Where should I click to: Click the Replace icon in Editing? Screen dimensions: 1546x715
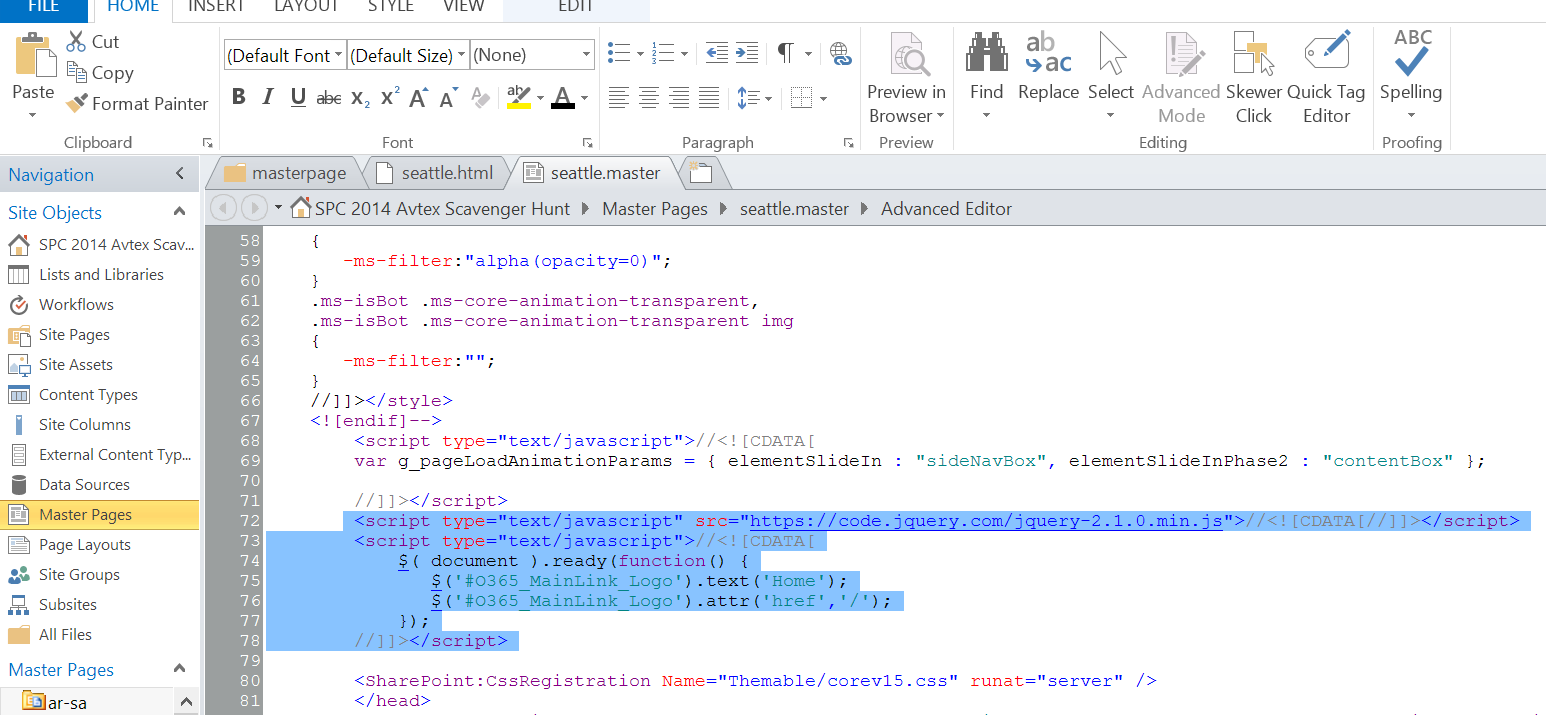pyautogui.click(x=1048, y=53)
